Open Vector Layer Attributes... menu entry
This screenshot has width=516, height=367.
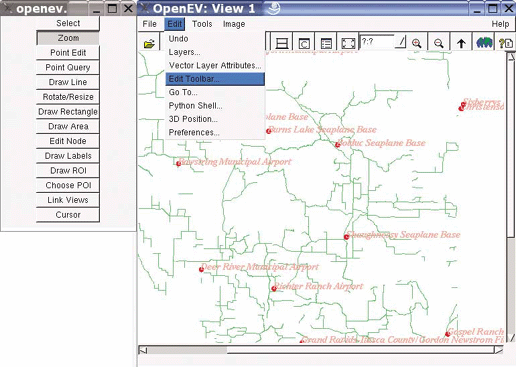click(x=215, y=66)
